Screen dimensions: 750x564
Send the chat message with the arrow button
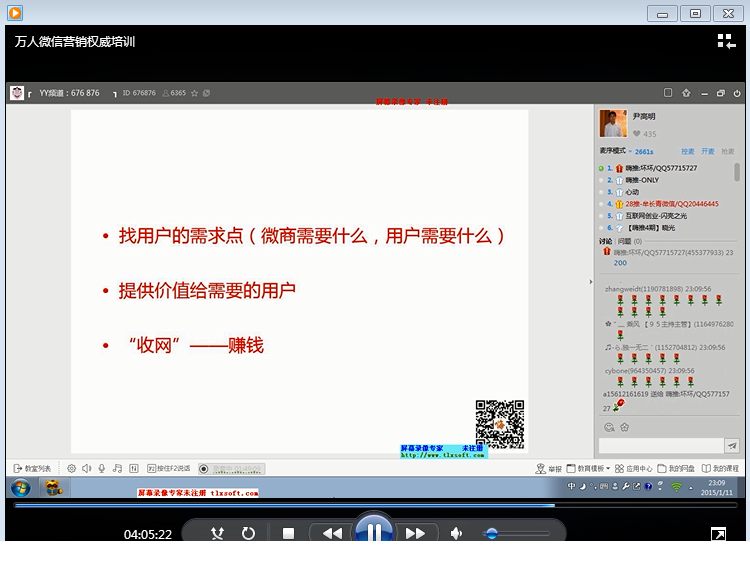click(732, 446)
